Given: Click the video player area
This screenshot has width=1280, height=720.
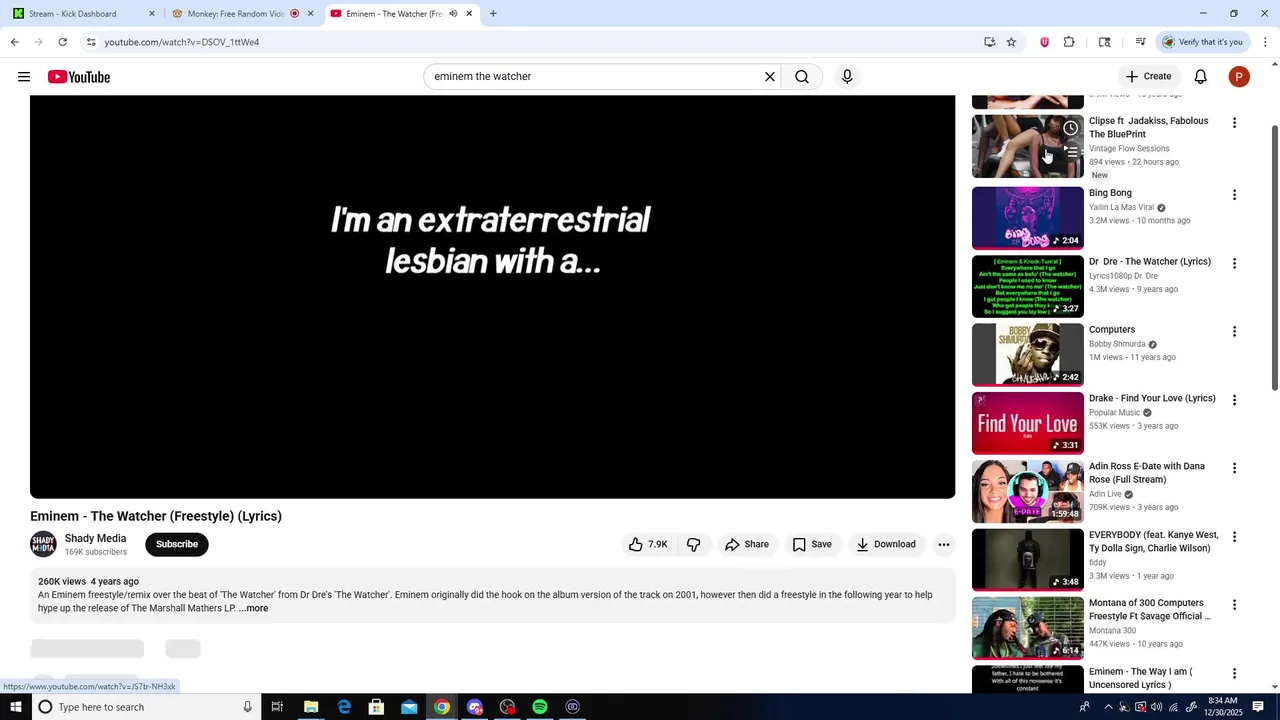Looking at the screenshot, I should [492, 296].
